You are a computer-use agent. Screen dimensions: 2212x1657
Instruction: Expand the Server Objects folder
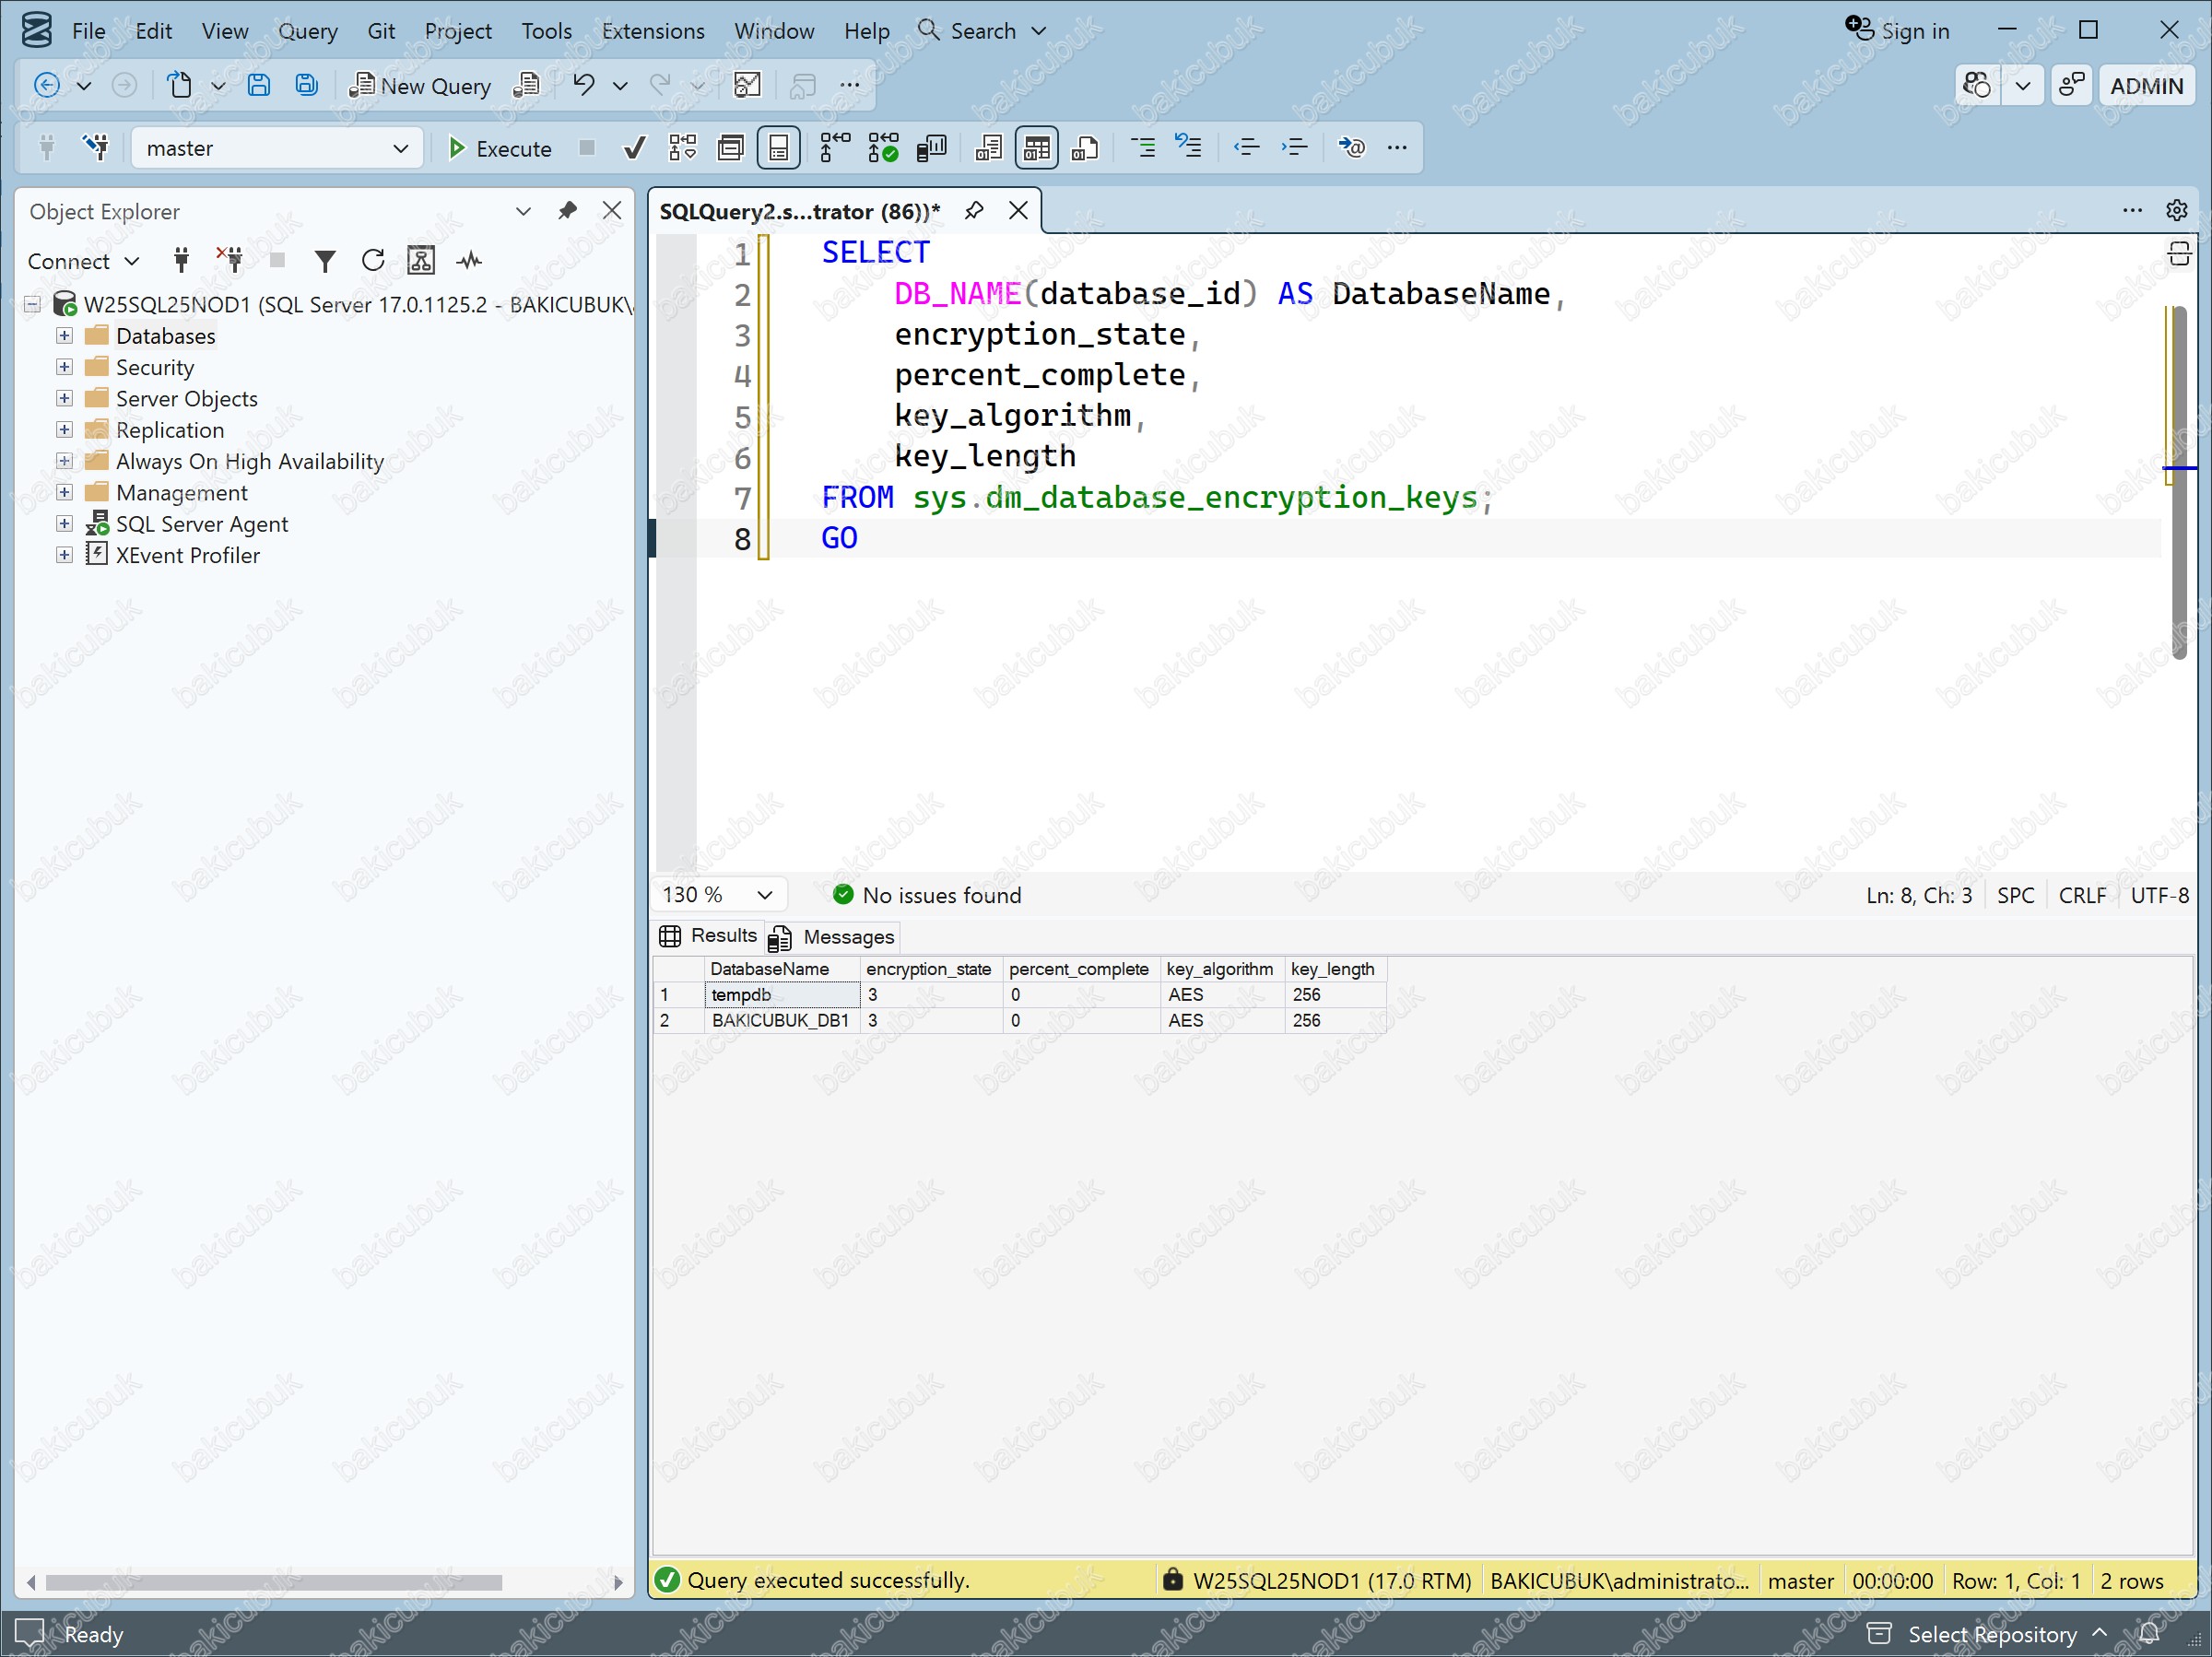[64, 398]
